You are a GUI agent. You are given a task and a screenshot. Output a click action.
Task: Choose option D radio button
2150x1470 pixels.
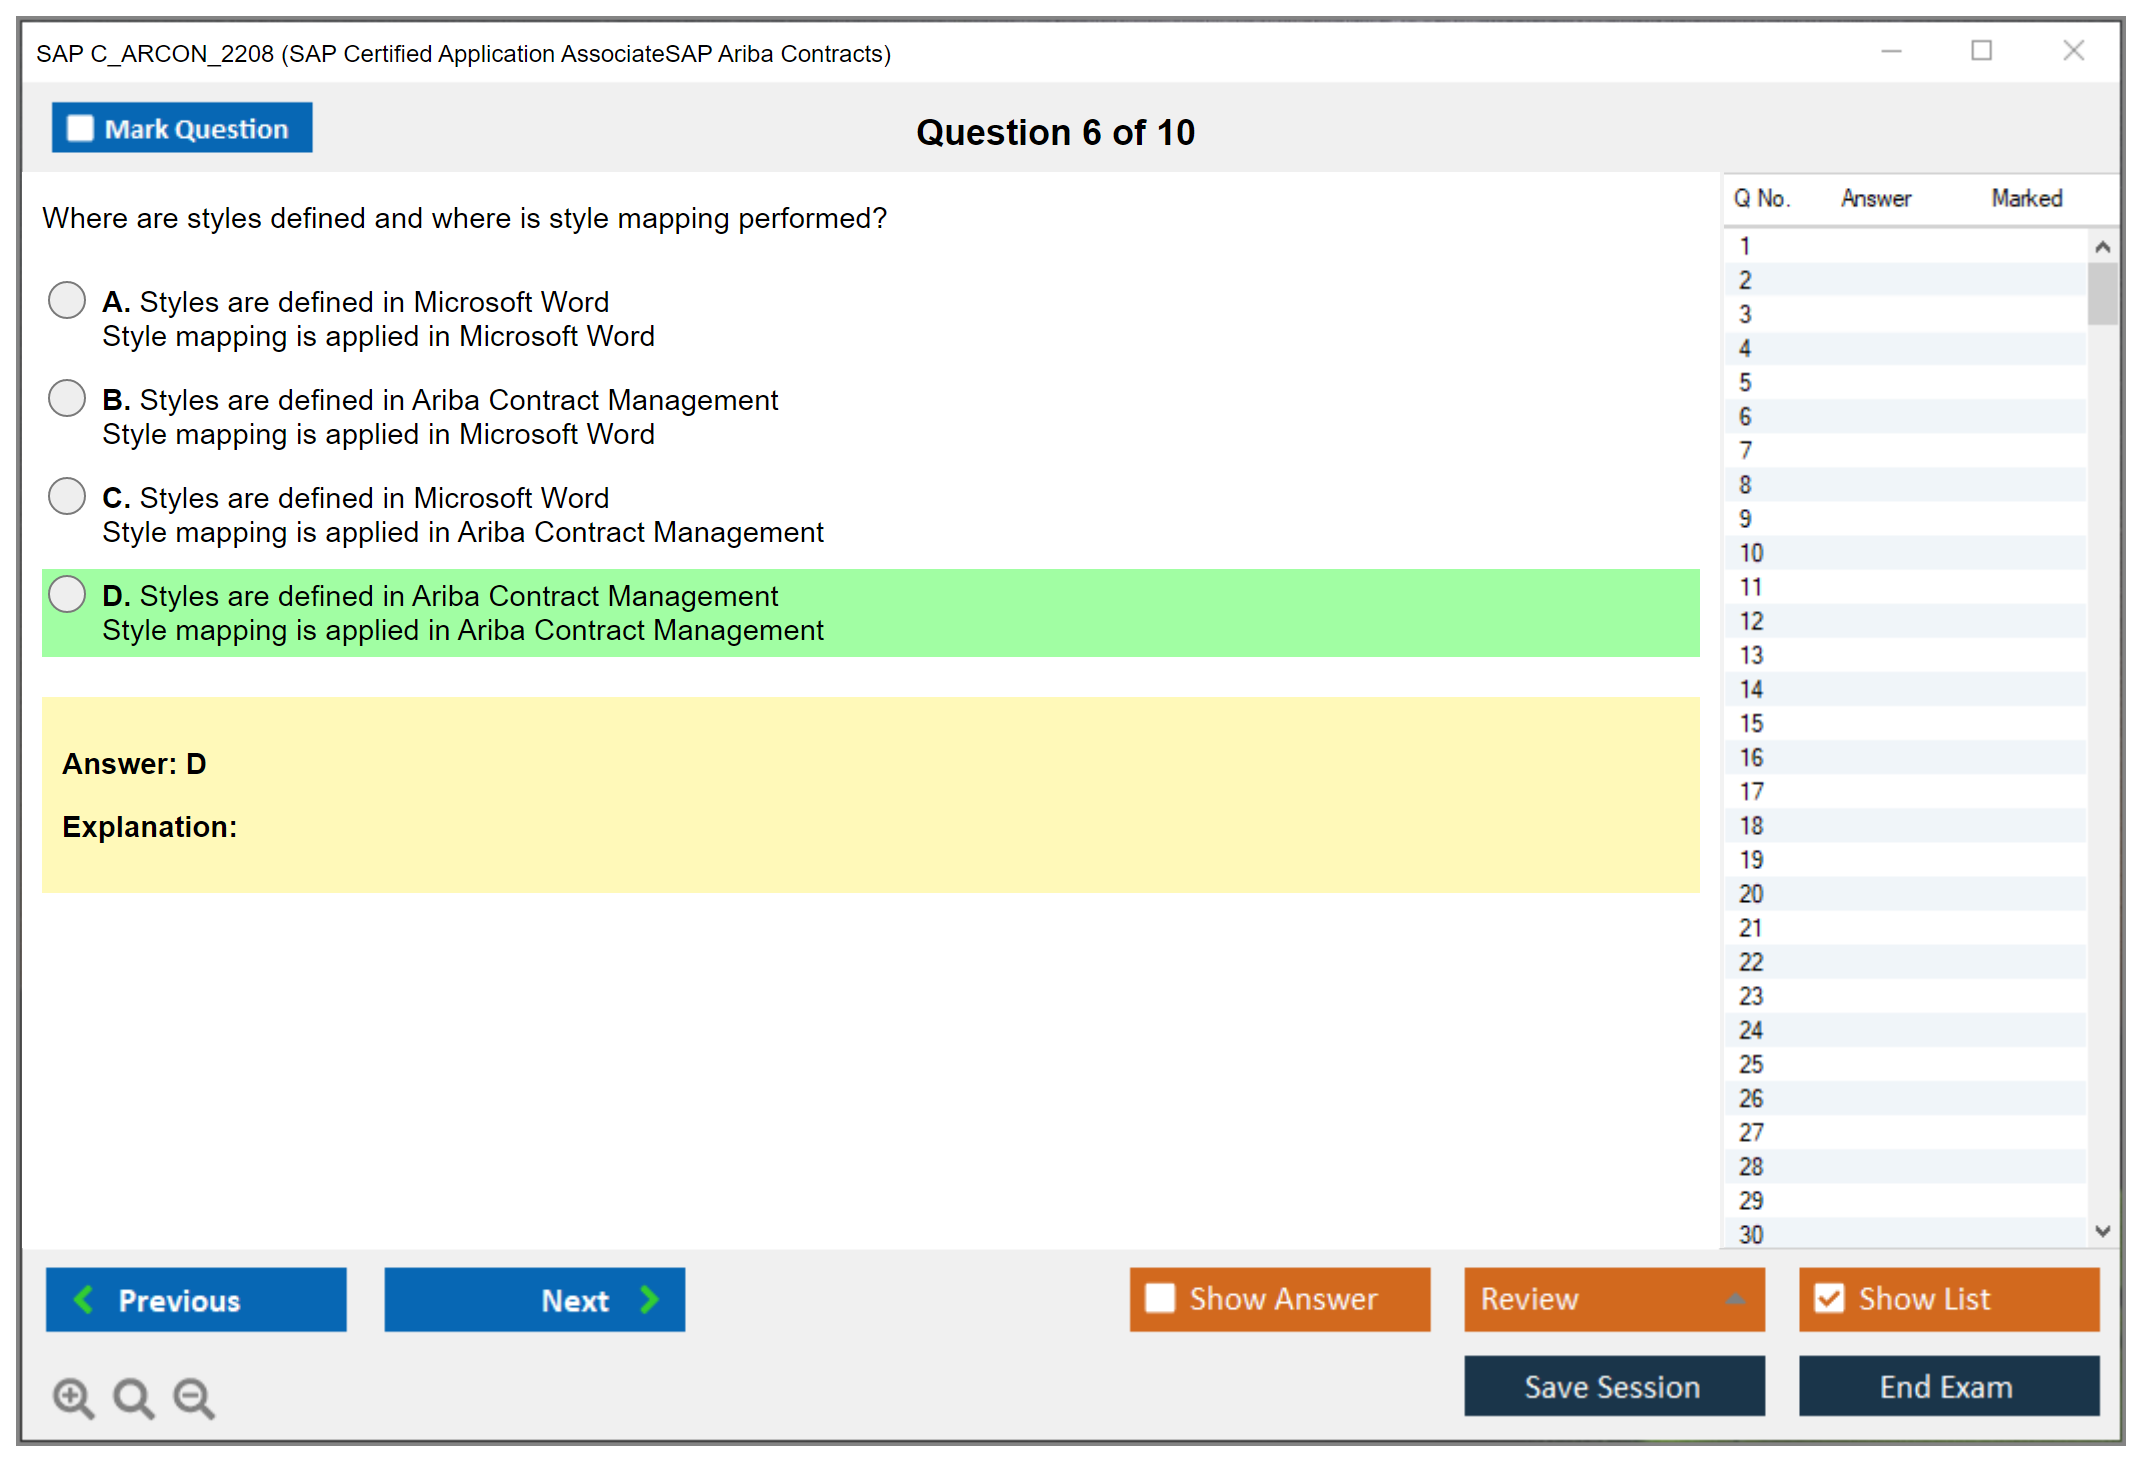(67, 594)
